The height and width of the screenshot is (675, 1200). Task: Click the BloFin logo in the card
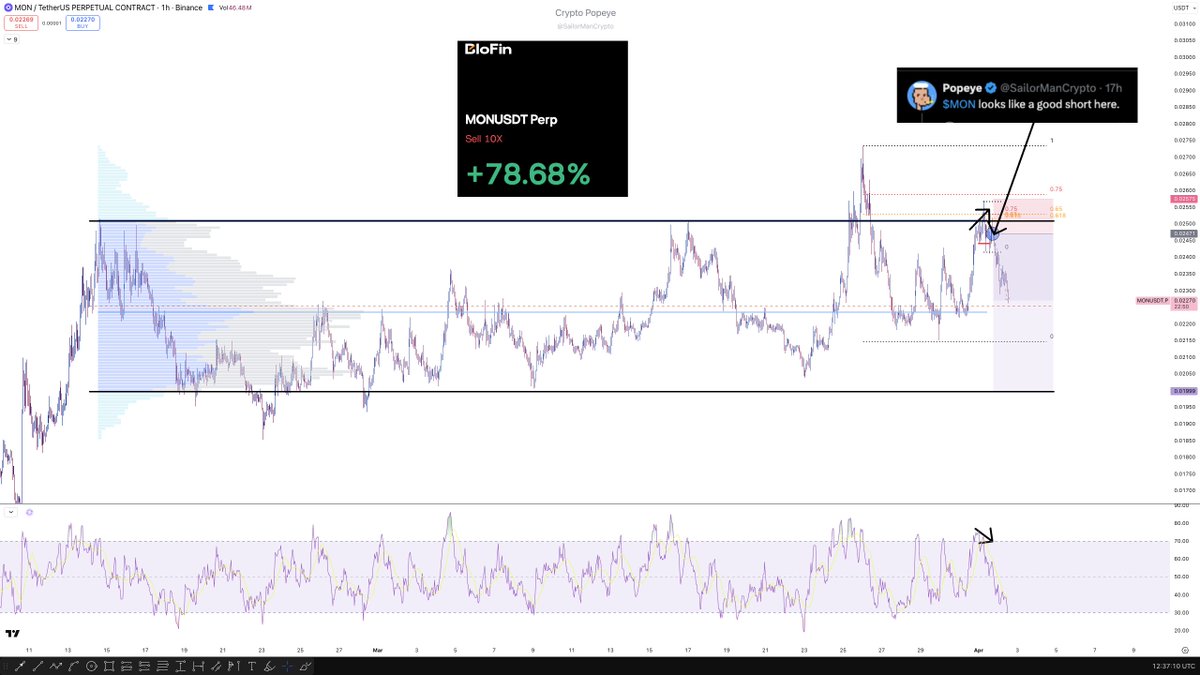489,49
